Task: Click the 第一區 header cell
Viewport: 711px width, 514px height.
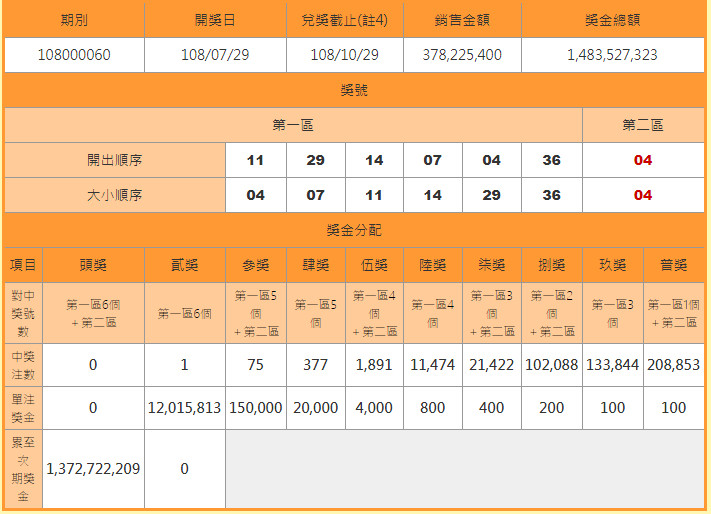Action: coord(293,125)
